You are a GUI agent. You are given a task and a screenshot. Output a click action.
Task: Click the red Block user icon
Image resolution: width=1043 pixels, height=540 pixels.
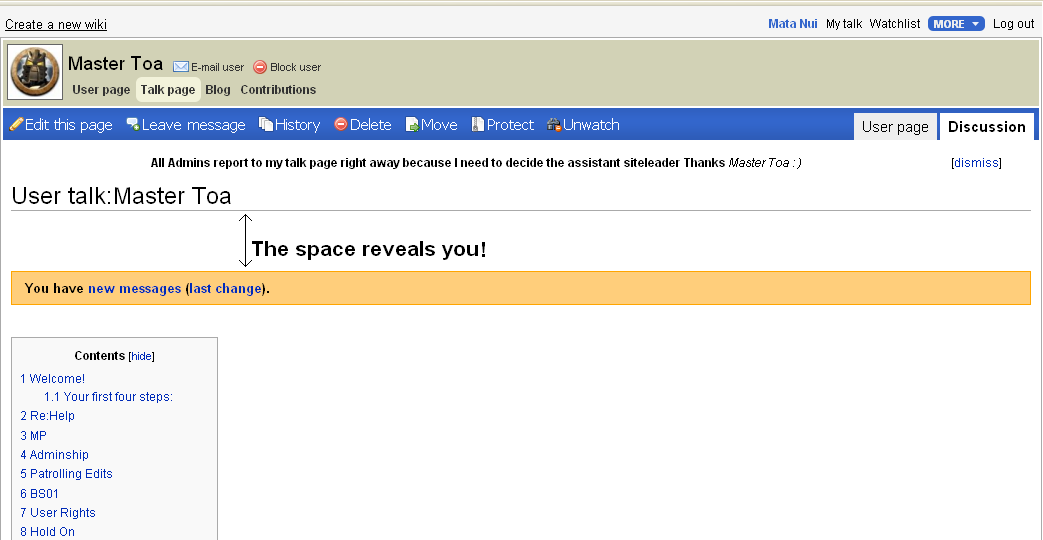point(260,67)
